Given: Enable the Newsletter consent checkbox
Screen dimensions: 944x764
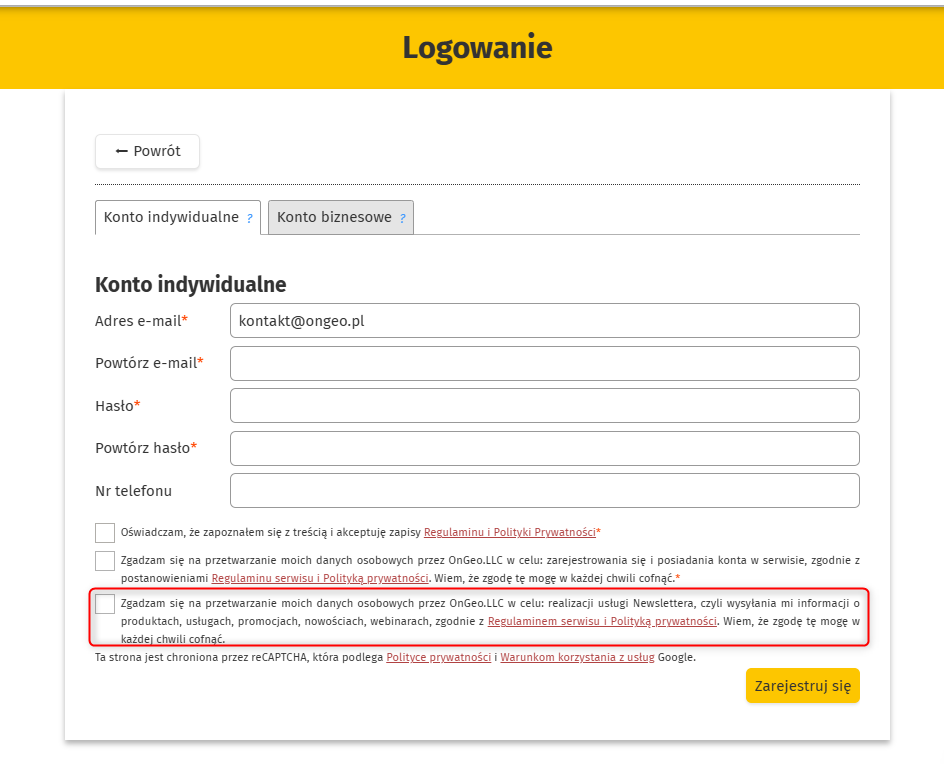Looking at the screenshot, I should coord(105,604).
